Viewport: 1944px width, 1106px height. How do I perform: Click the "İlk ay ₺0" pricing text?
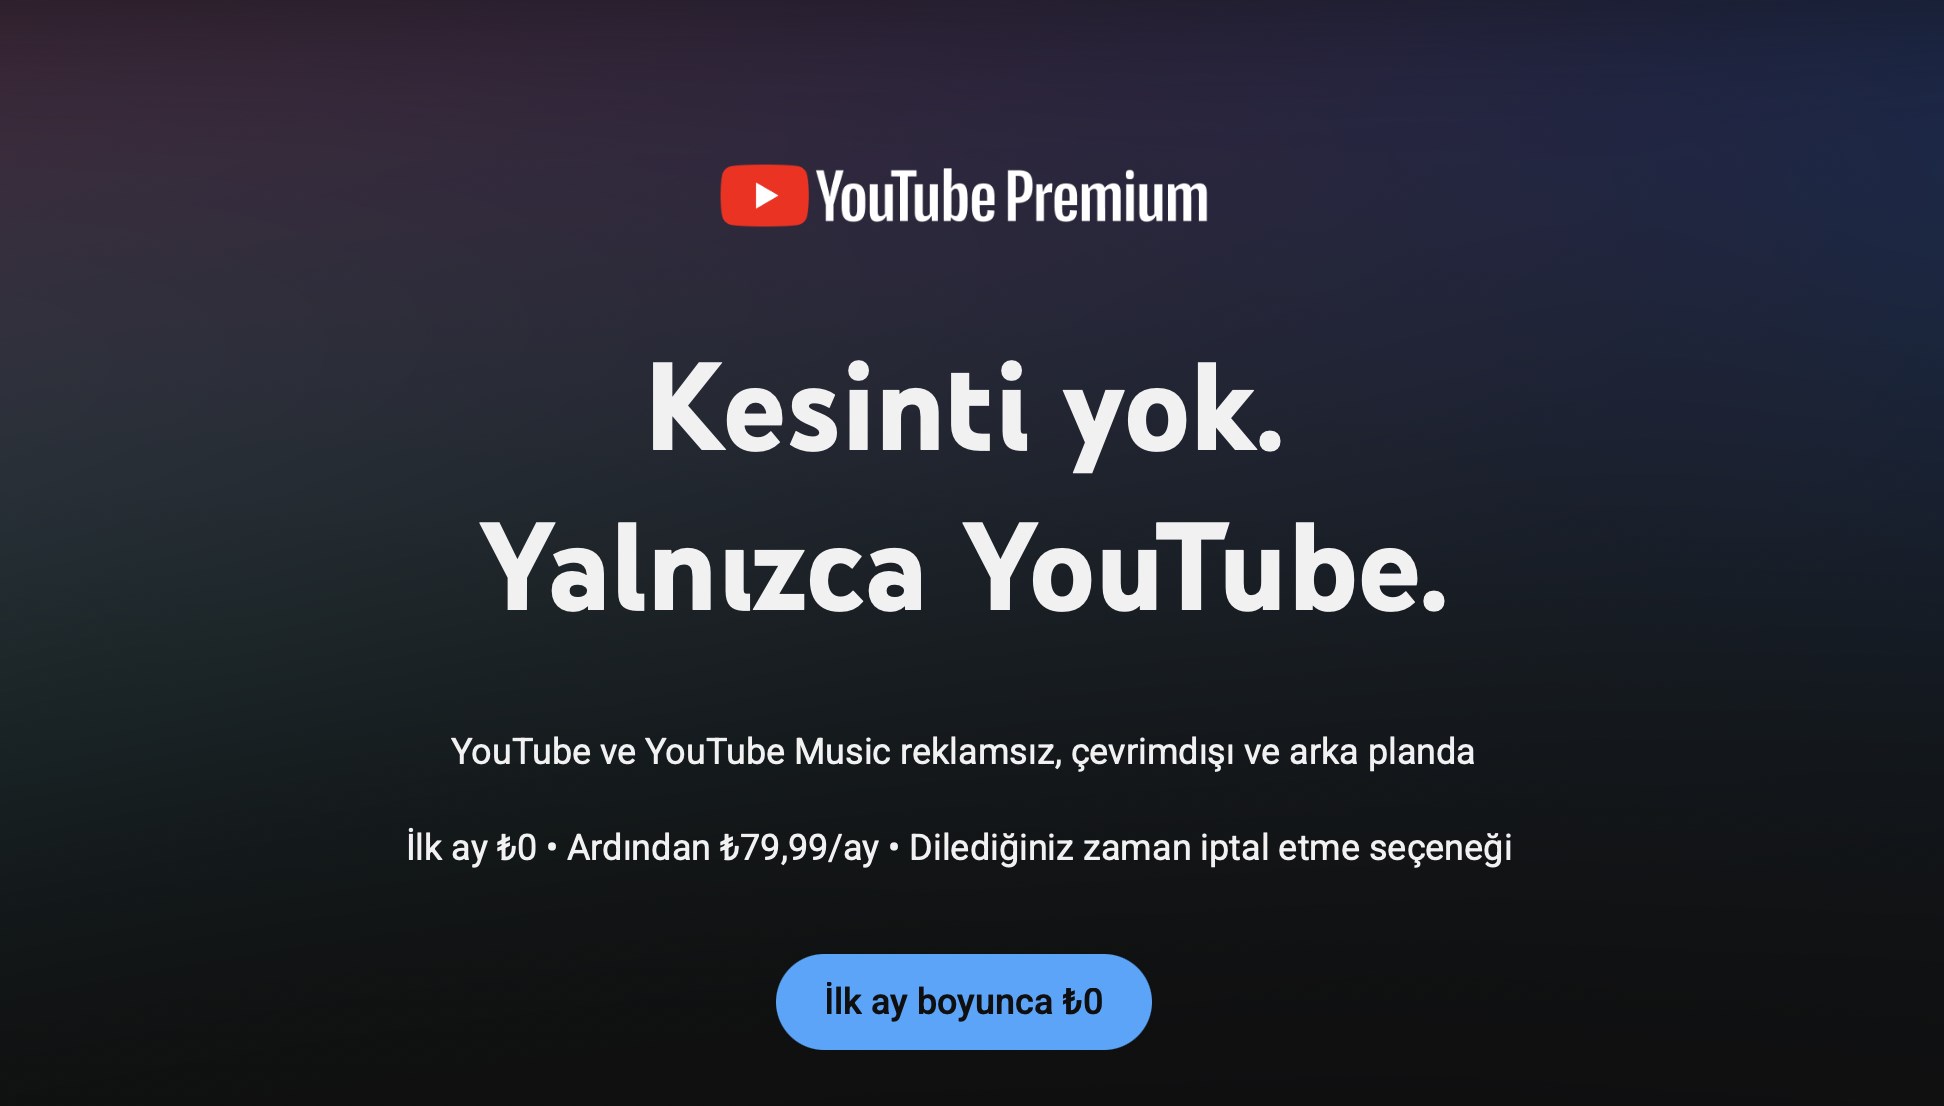tap(471, 848)
